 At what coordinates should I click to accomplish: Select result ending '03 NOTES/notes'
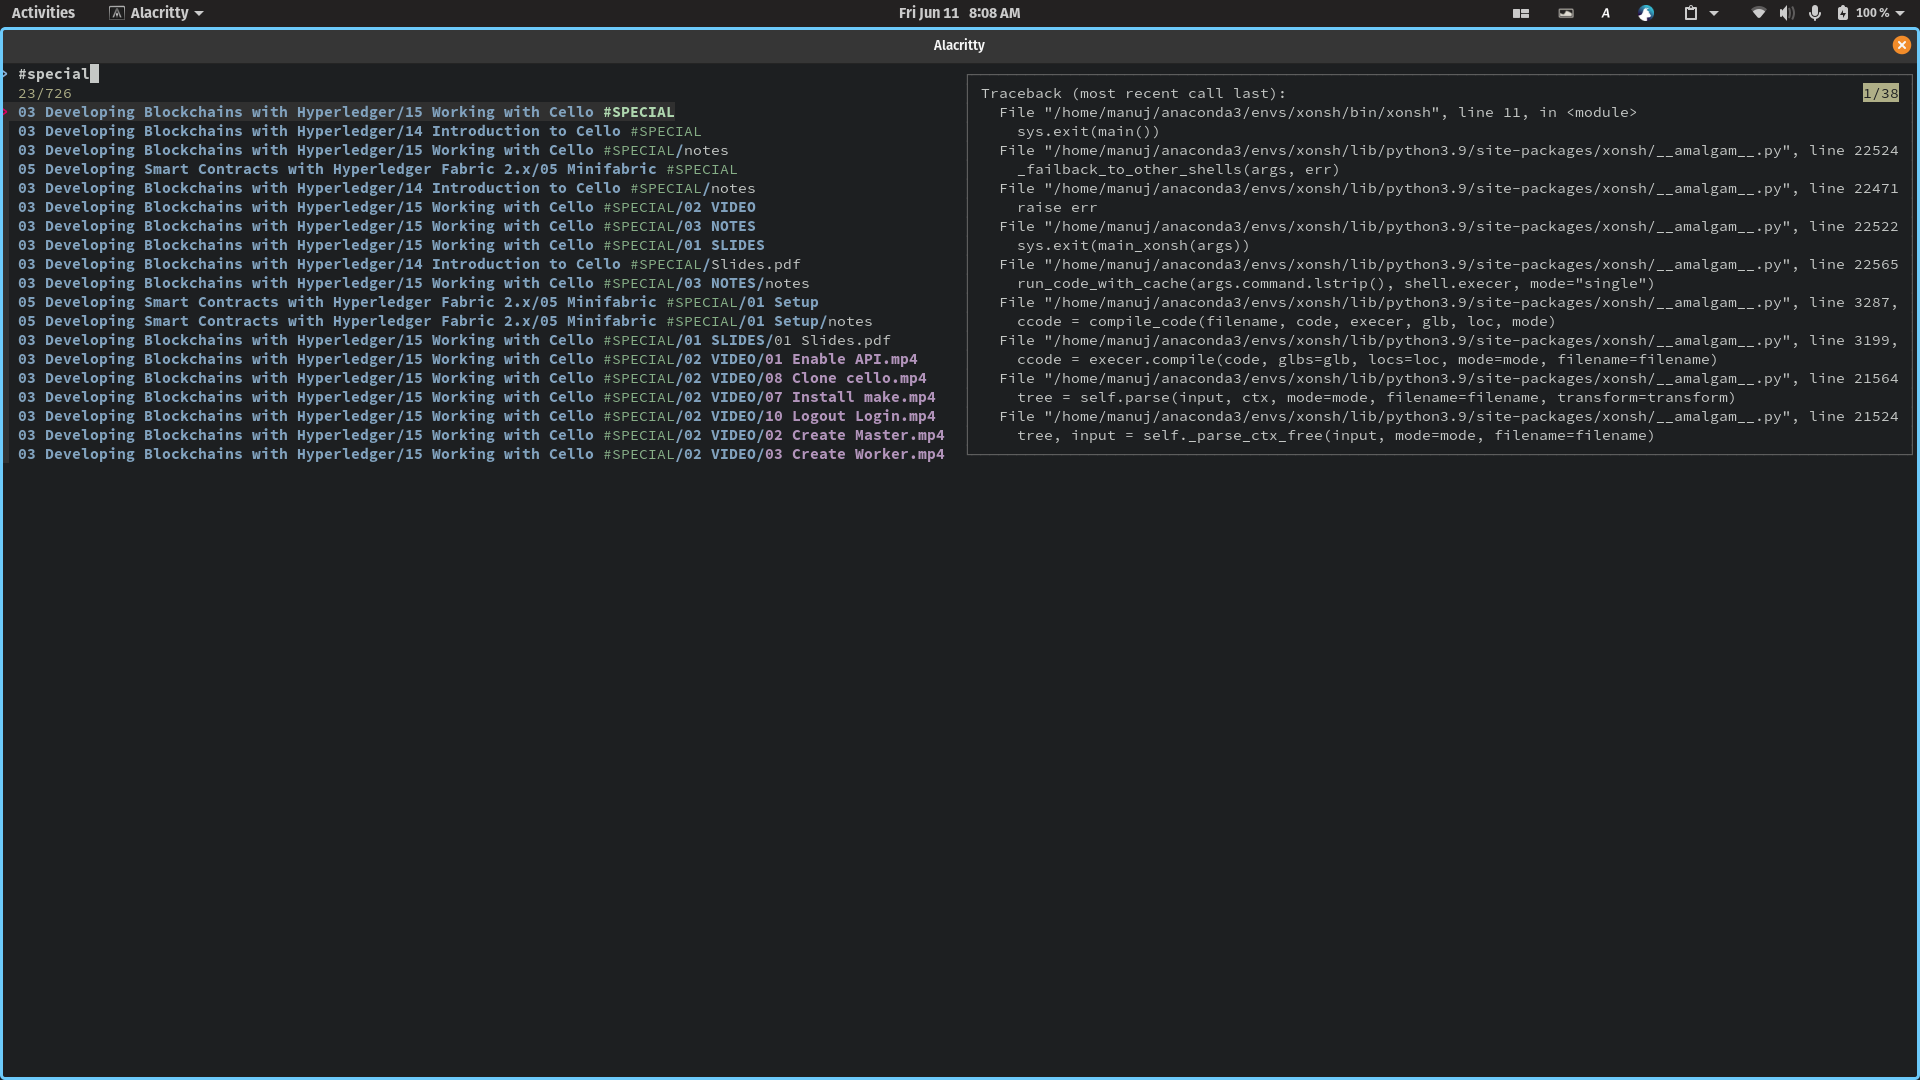pyautogui.click(x=414, y=283)
